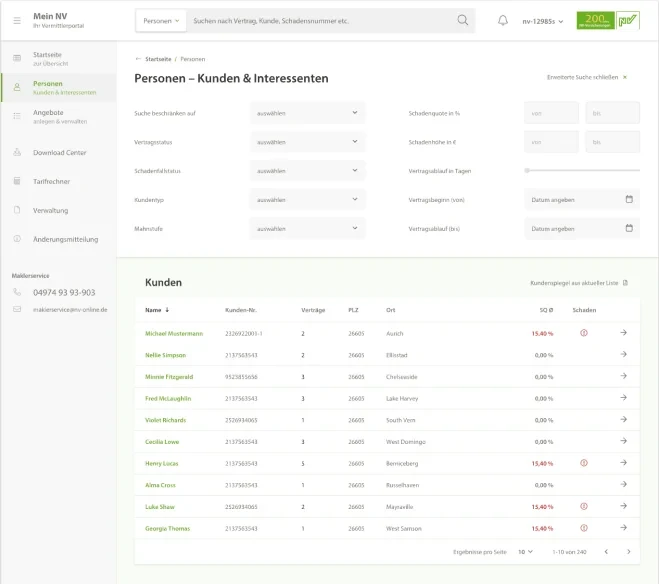Screen dimensions: 659x584
Task: Click the back arrow beside Startseite breadcrumb
Action: click(138, 59)
